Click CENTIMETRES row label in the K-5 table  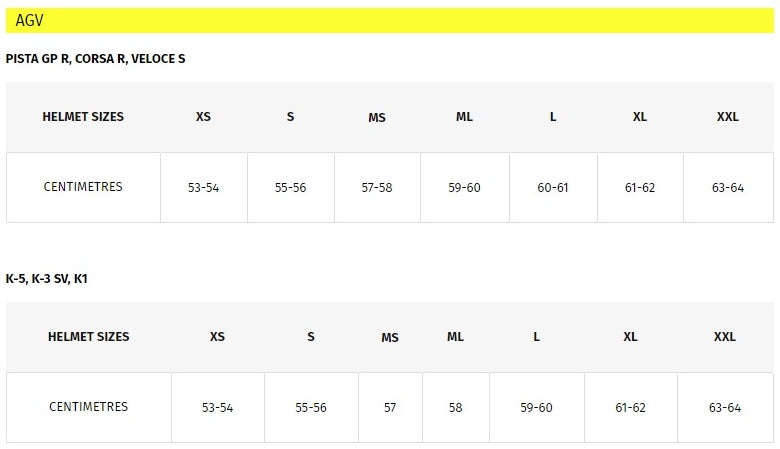point(89,407)
